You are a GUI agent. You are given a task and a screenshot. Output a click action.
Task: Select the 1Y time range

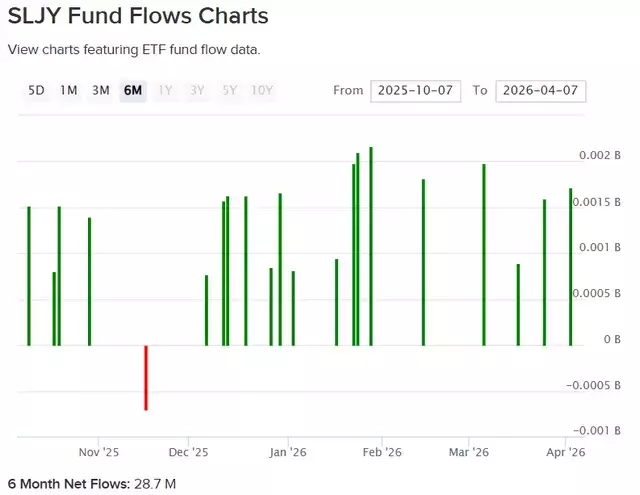(x=166, y=90)
